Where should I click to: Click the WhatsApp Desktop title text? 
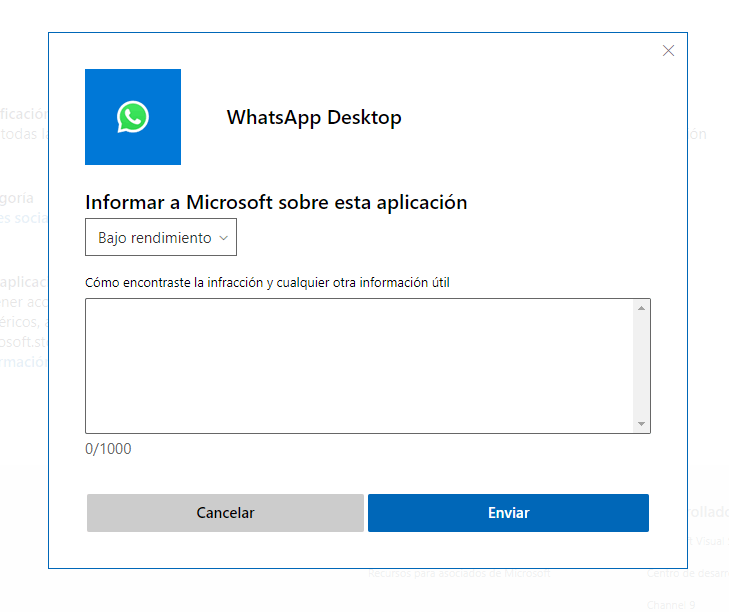[x=314, y=118]
